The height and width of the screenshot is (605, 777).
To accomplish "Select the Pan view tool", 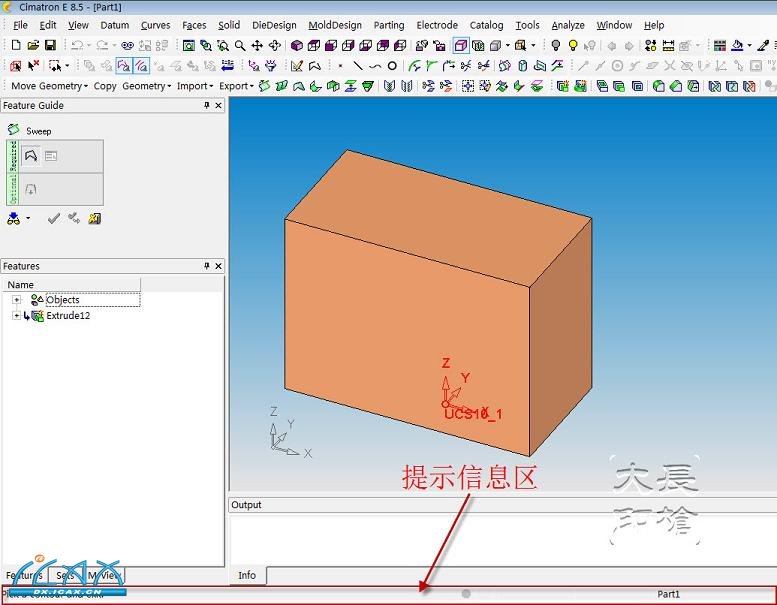I will (x=257, y=45).
